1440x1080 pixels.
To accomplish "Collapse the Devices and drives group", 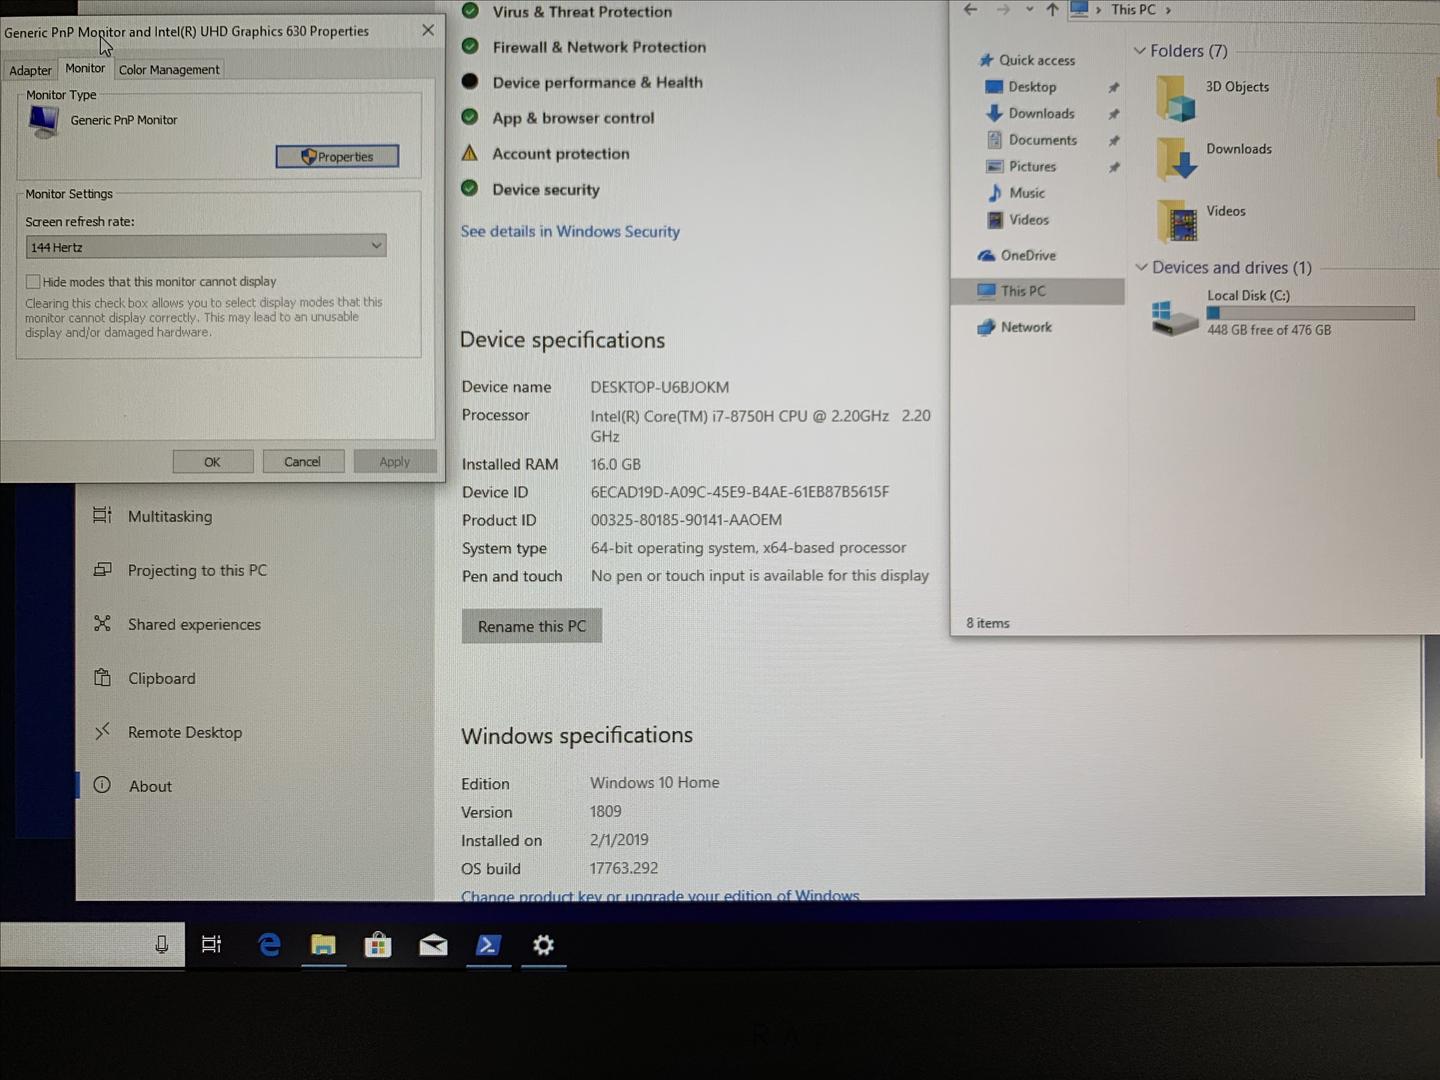I will [x=1141, y=267].
